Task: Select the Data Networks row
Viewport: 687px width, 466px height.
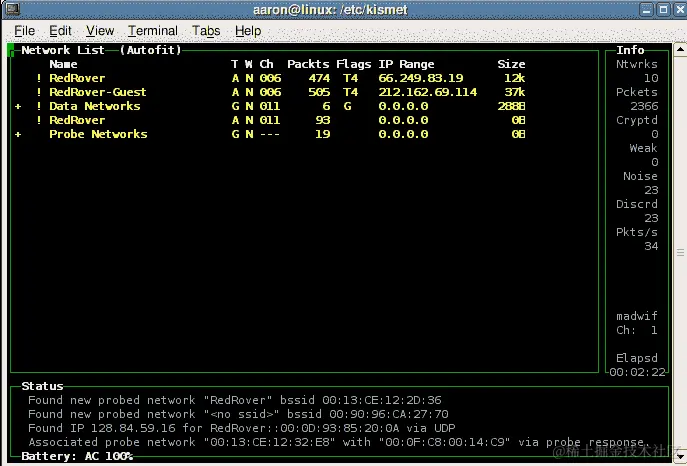Action: pos(272,106)
